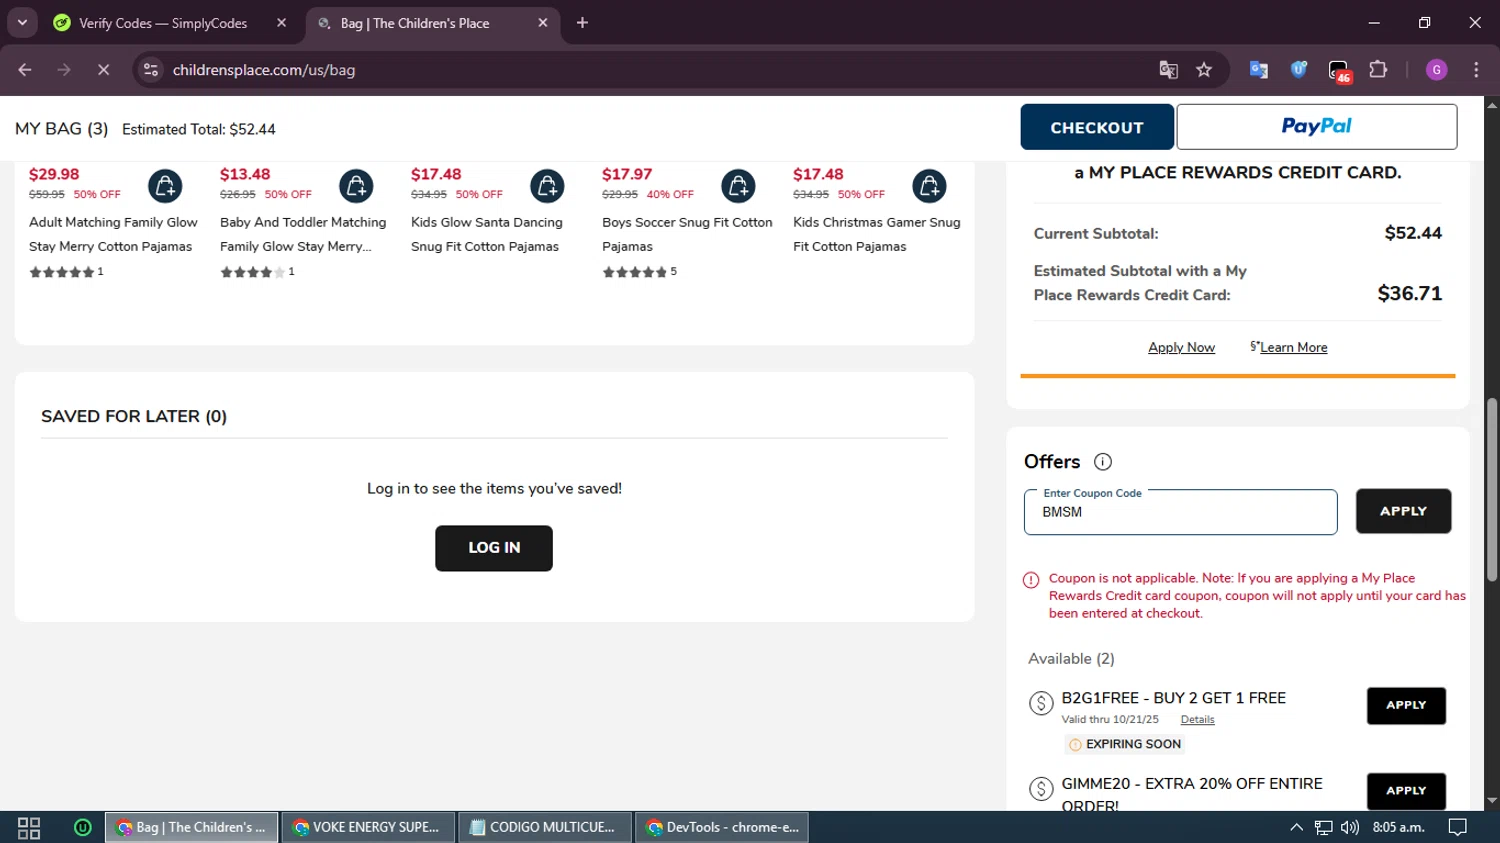Open the Chrome three-dot menu
Image resolution: width=1500 pixels, height=843 pixels.
(x=1476, y=70)
